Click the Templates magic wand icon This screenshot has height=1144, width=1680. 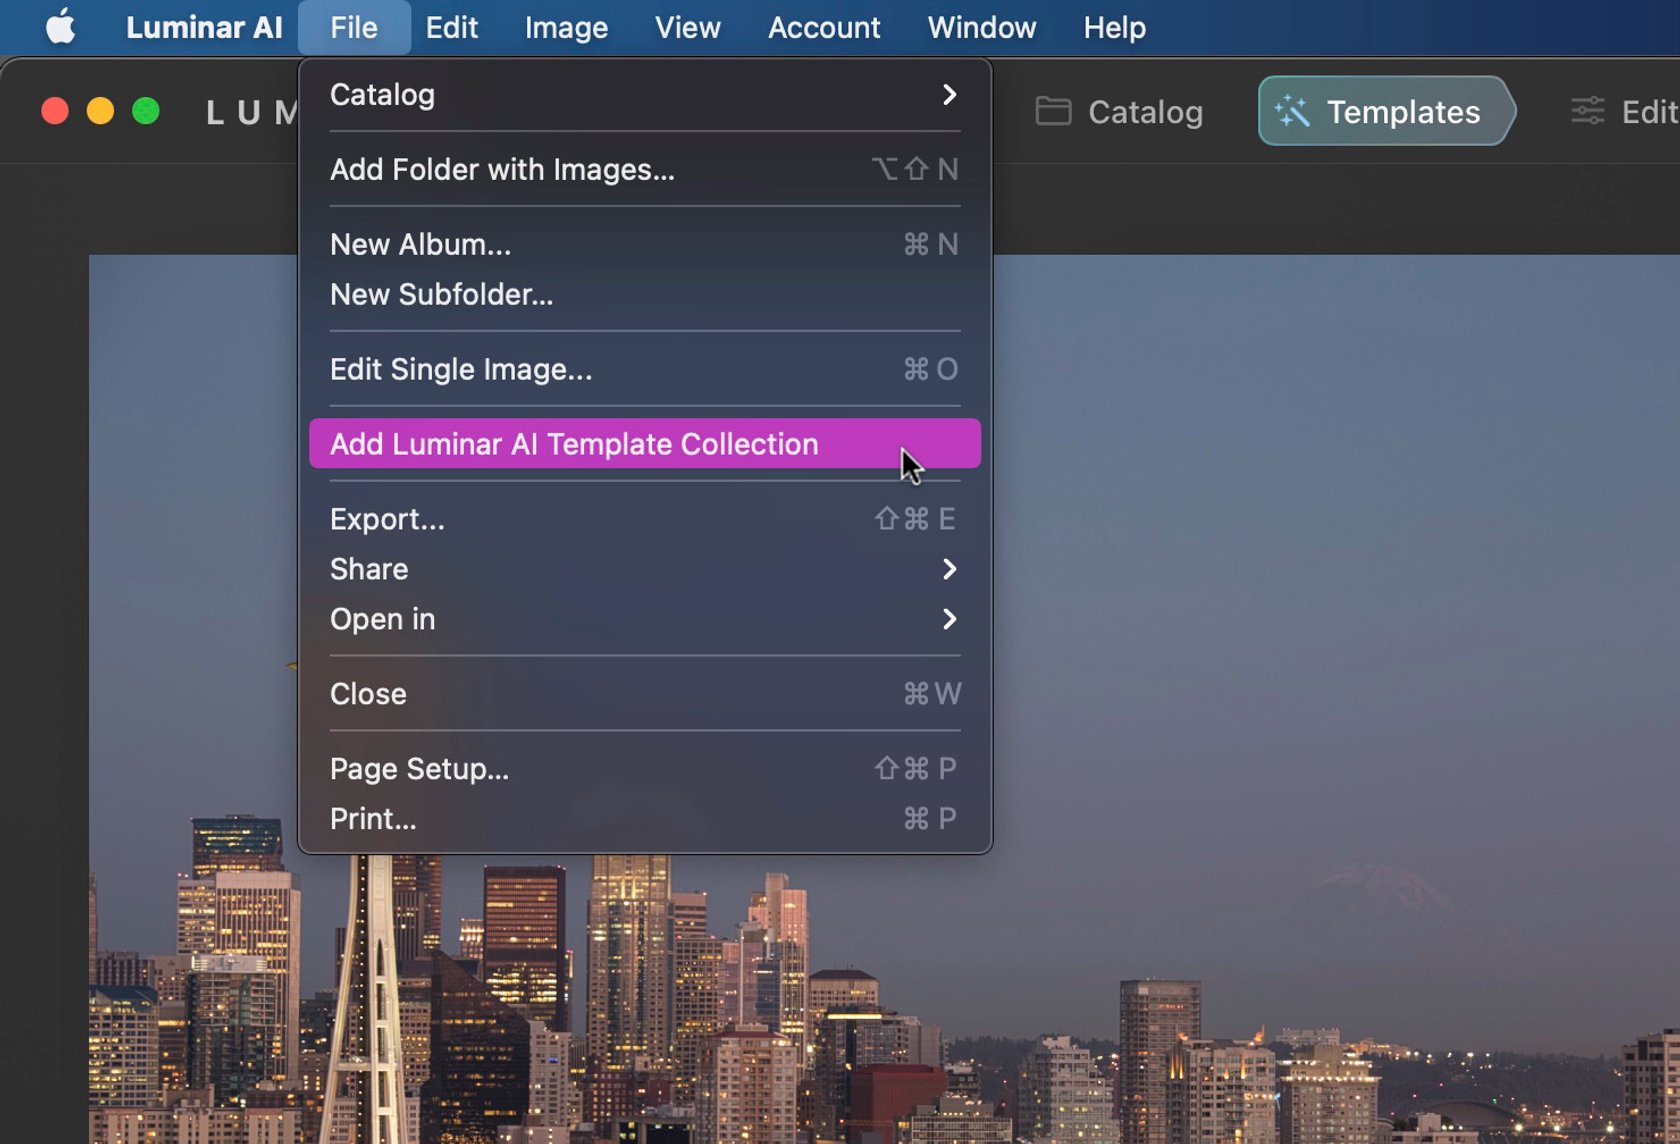tap(1292, 112)
